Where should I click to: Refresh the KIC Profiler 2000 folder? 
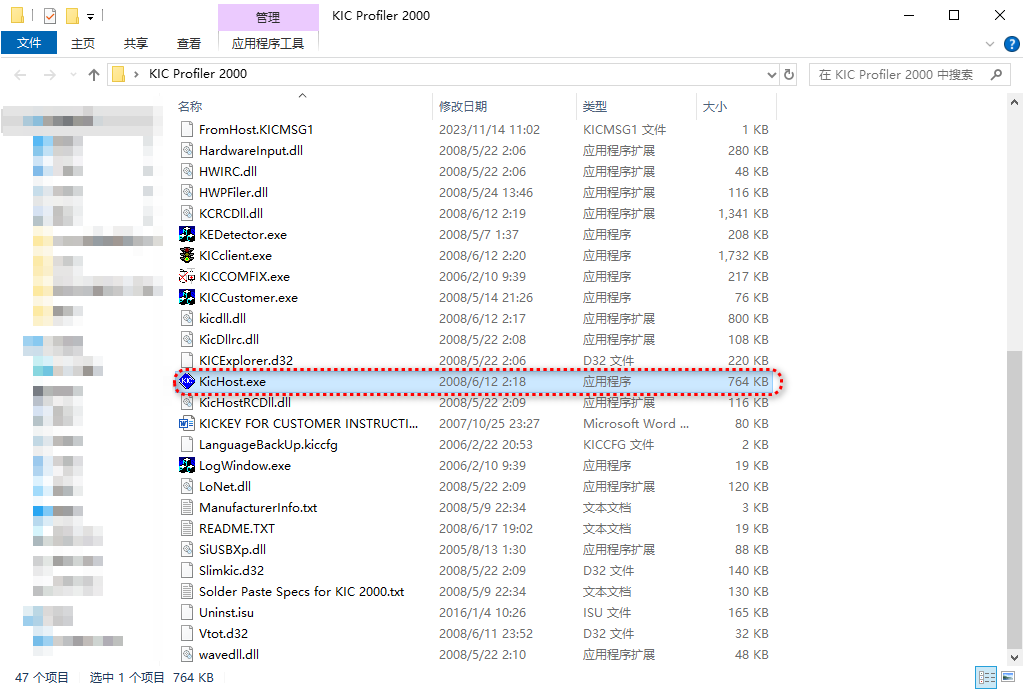[789, 74]
